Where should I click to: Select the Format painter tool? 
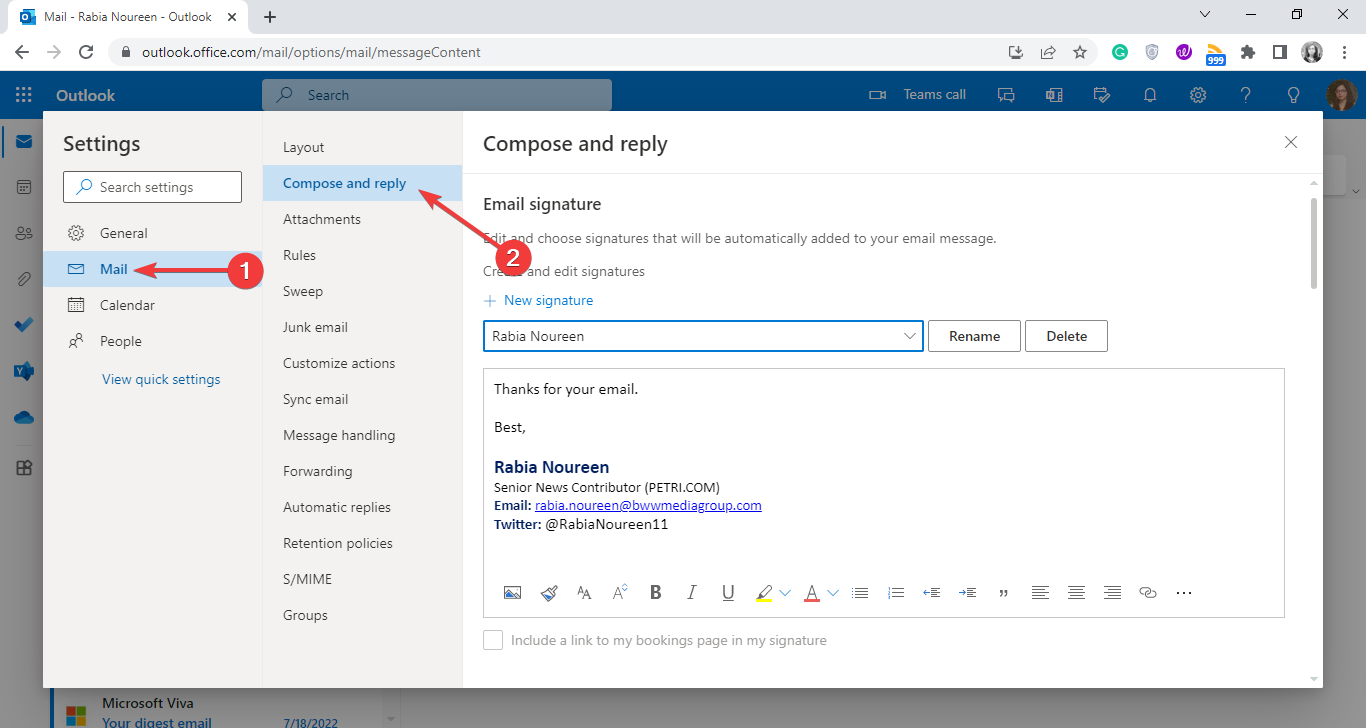548,592
